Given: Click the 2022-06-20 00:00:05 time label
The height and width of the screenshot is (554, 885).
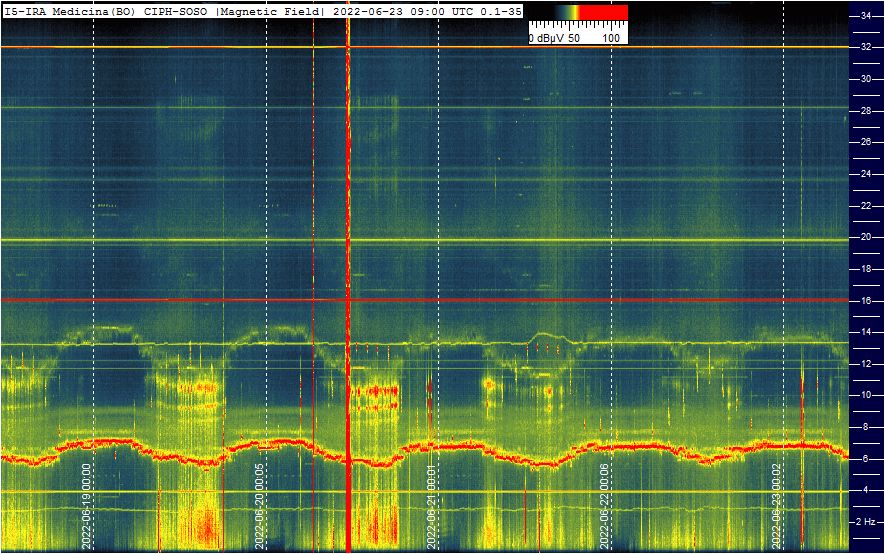Looking at the screenshot, I should pyautogui.click(x=260, y=505).
